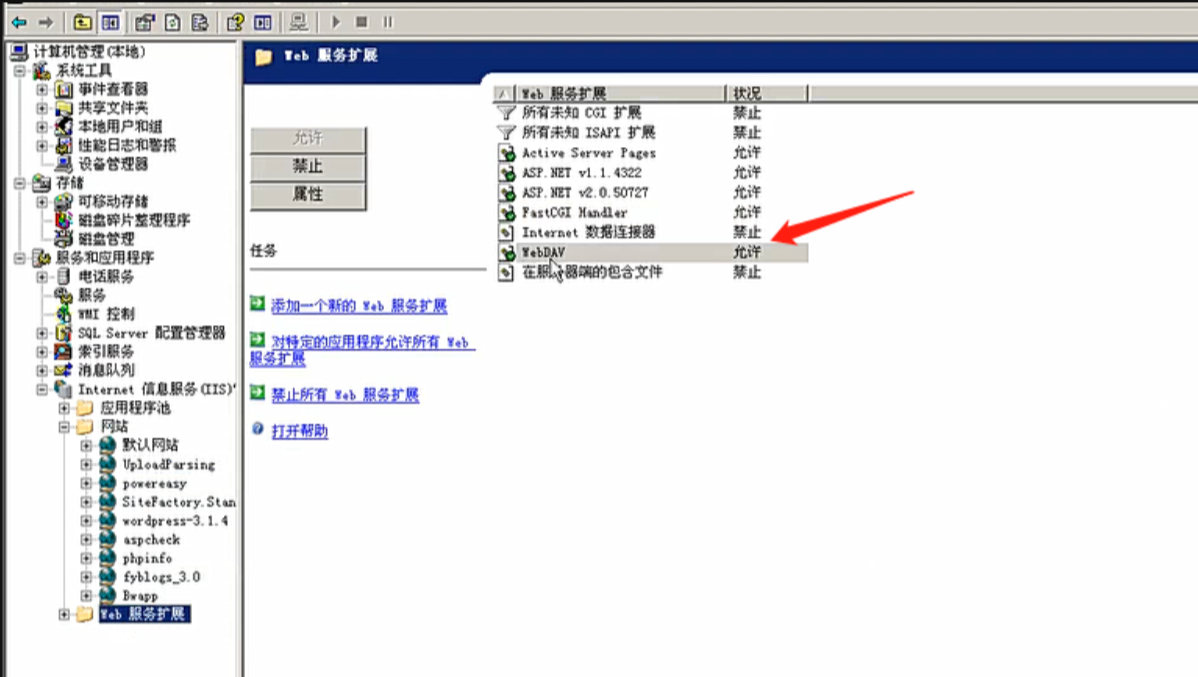Screen dimensions: 1198x677
Task: Sort by the 状况 column header
Action: click(766, 93)
